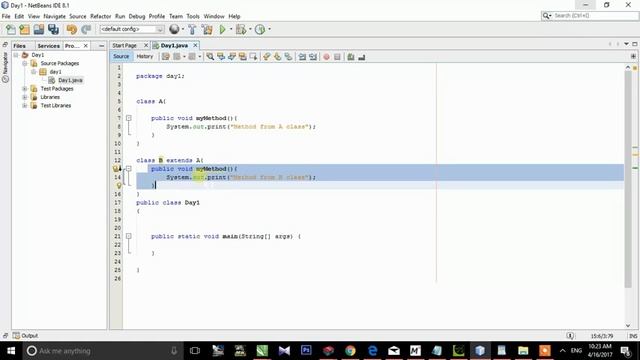Click the Windows Start button

tap(11, 351)
